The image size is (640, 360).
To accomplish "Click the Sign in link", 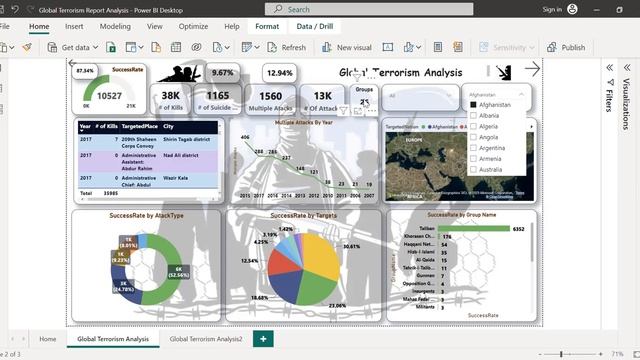I will (552, 9).
